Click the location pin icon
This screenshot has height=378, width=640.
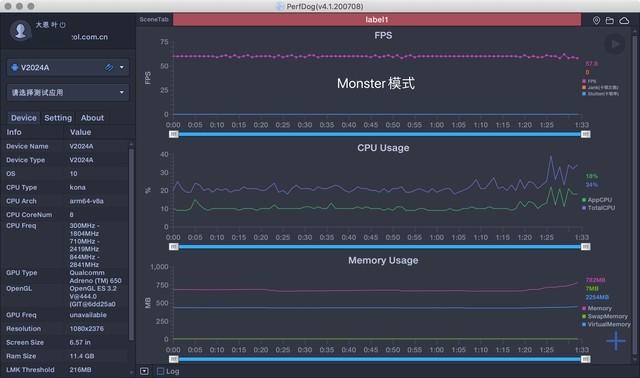coord(596,20)
